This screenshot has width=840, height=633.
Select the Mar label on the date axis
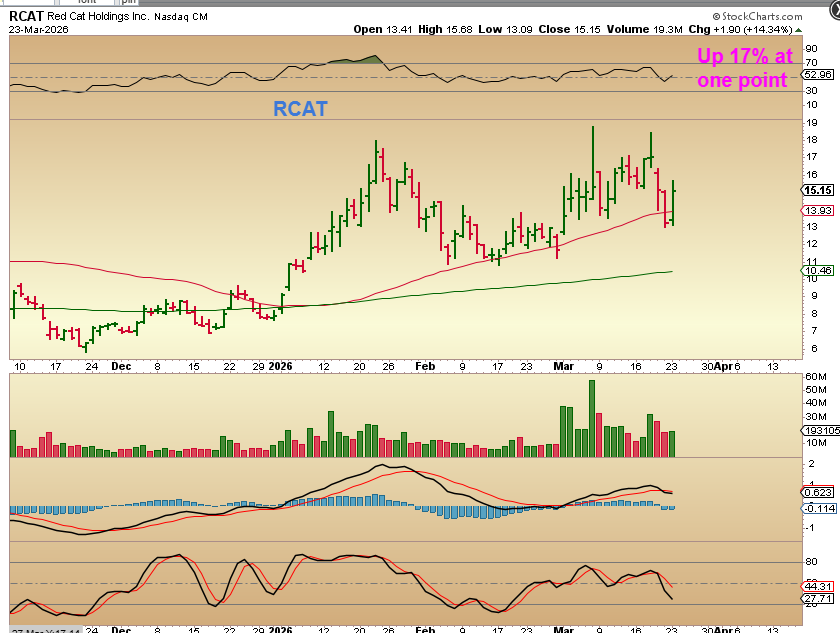click(563, 366)
